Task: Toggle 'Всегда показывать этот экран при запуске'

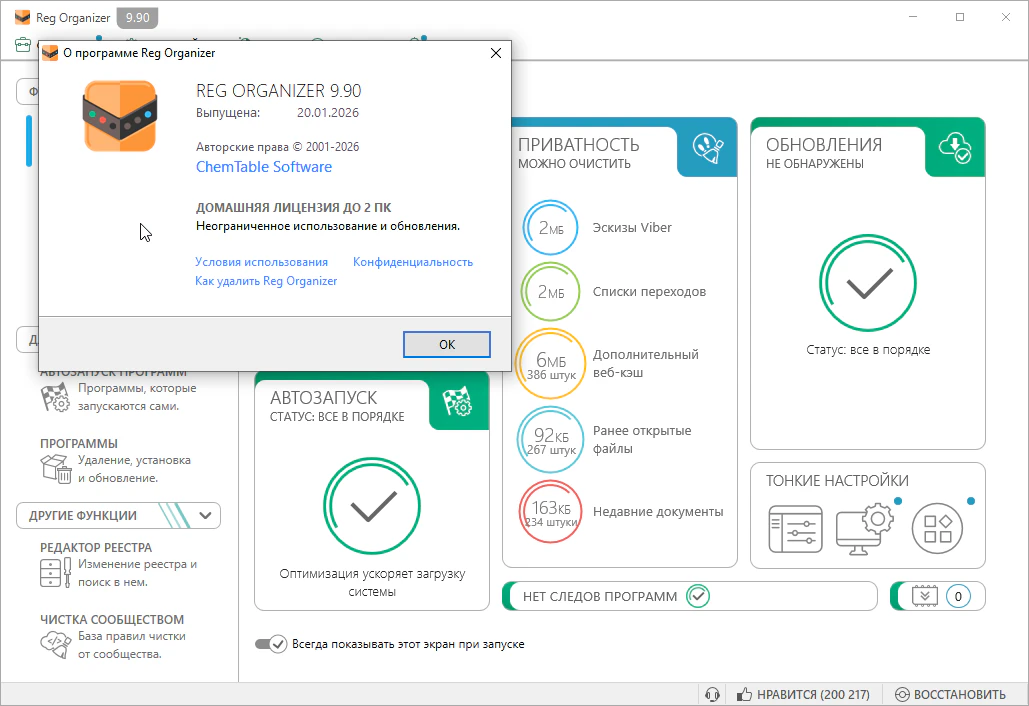Action: [271, 644]
